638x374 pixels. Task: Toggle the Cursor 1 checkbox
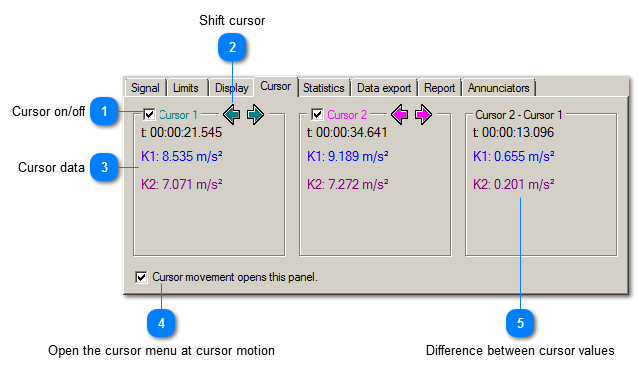pos(149,114)
